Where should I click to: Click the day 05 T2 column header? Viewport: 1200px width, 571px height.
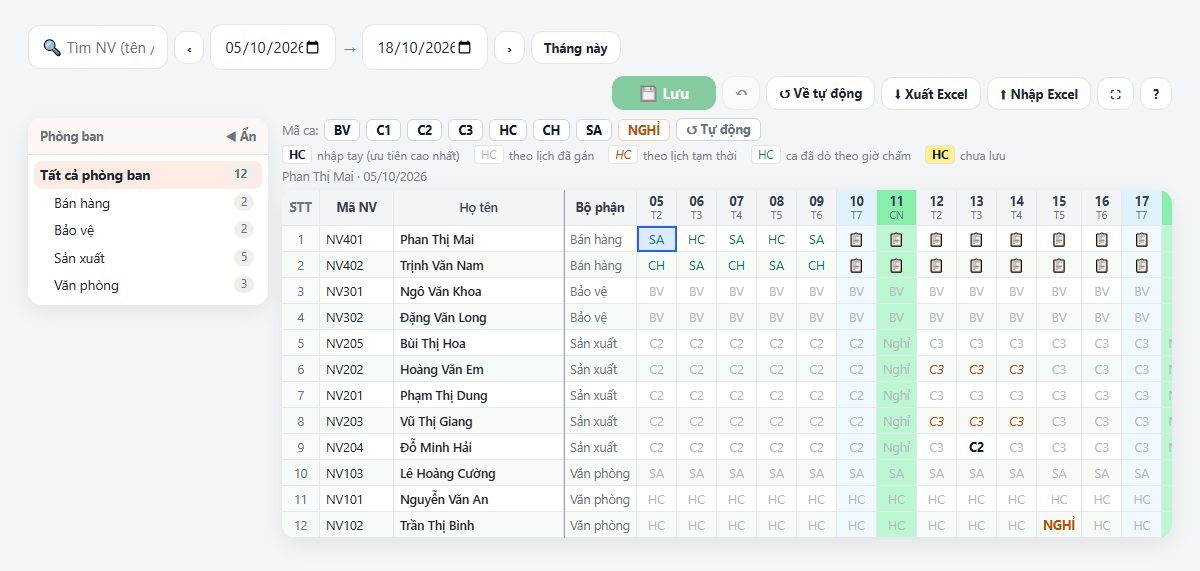(x=657, y=208)
